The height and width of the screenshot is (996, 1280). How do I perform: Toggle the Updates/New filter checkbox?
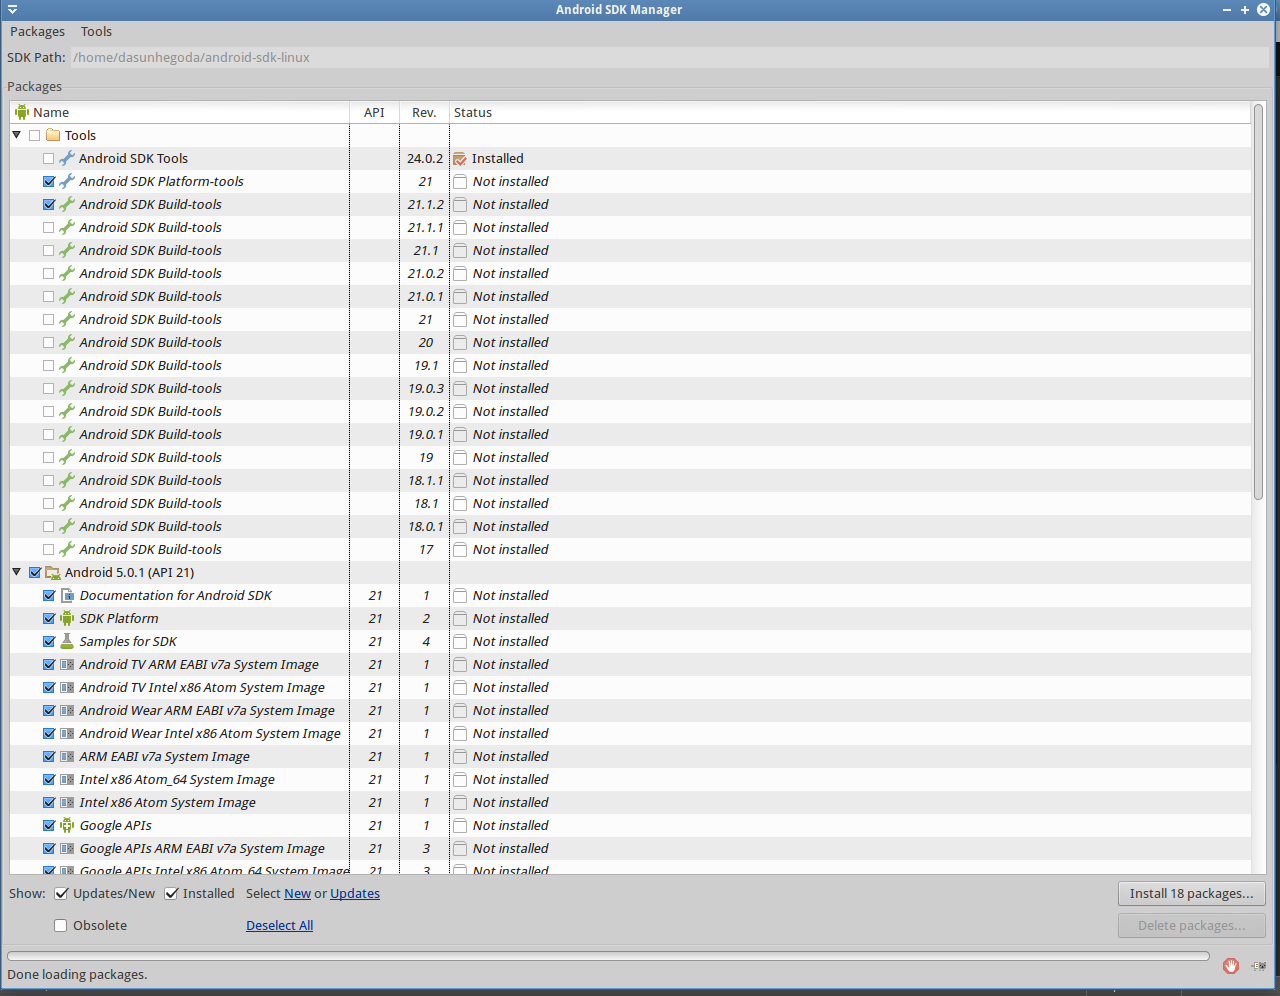tap(61, 893)
